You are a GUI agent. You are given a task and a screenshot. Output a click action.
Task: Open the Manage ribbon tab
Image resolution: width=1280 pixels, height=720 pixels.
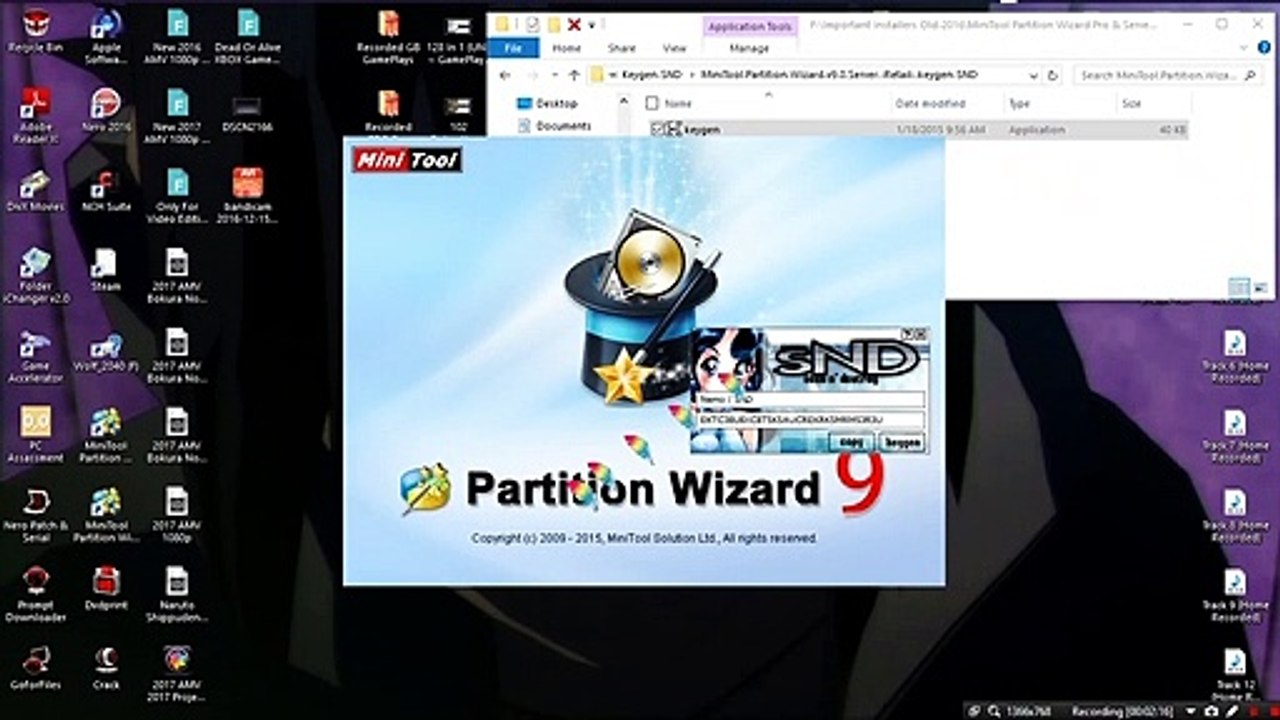pos(748,48)
